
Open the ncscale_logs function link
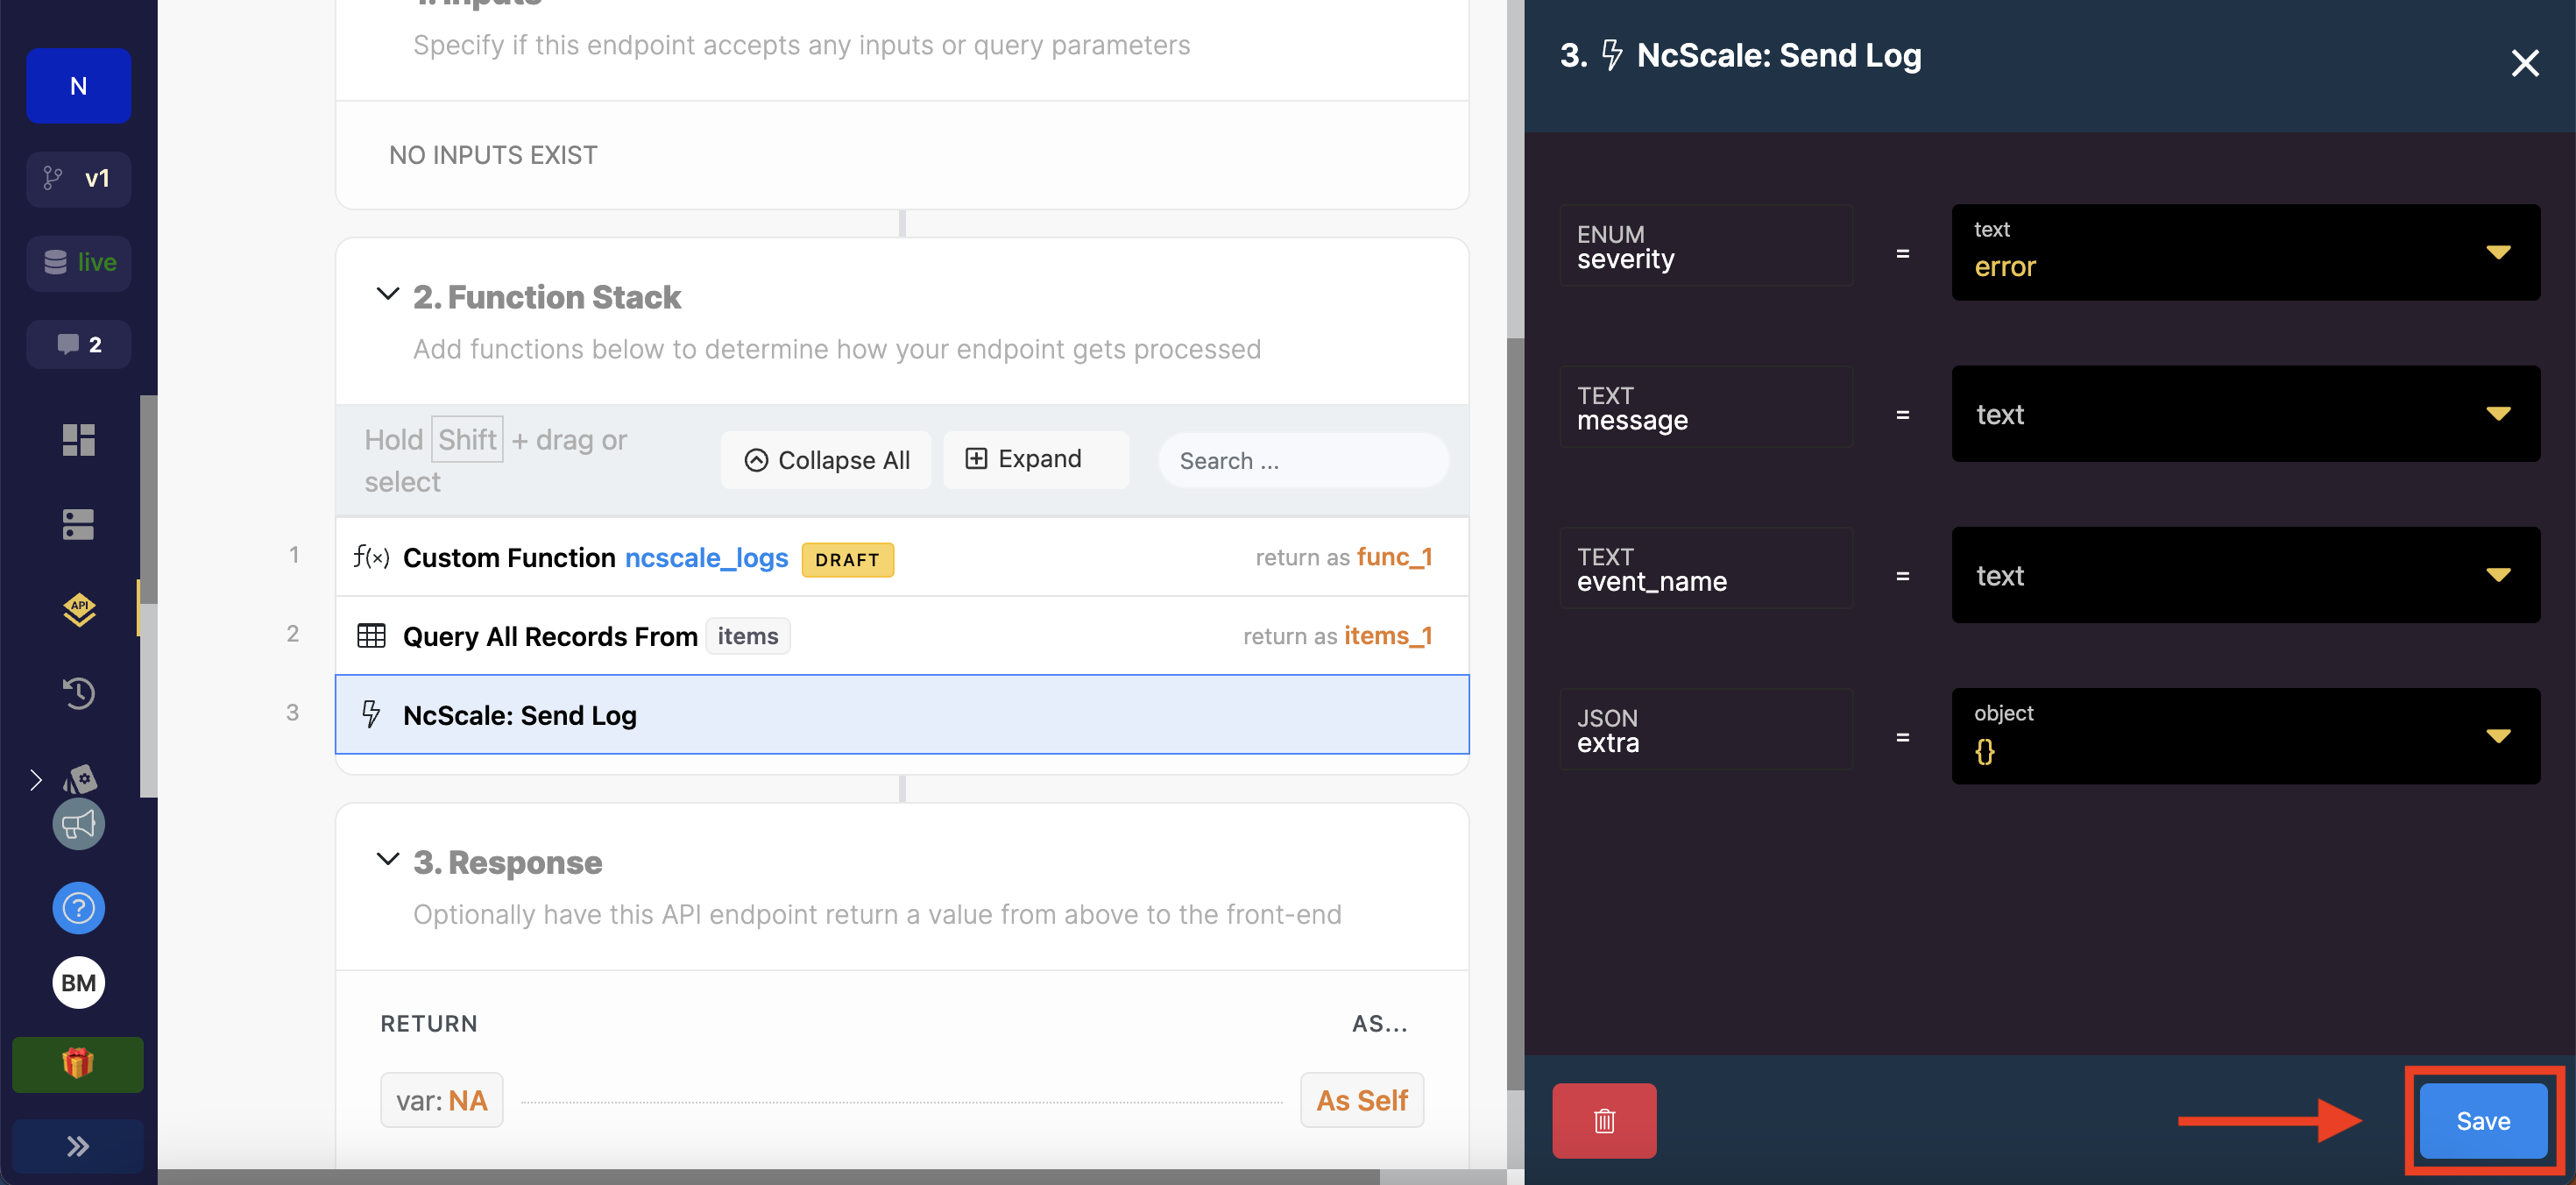coord(706,558)
